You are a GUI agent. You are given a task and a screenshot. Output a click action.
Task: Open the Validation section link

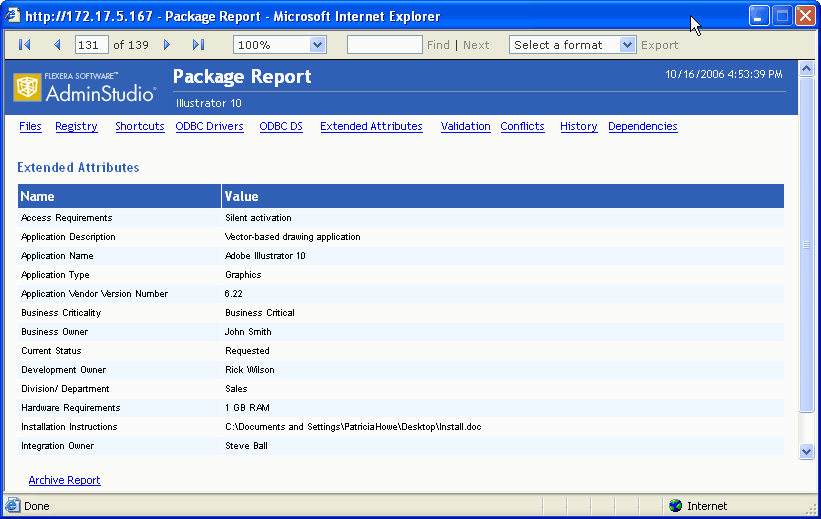click(465, 127)
